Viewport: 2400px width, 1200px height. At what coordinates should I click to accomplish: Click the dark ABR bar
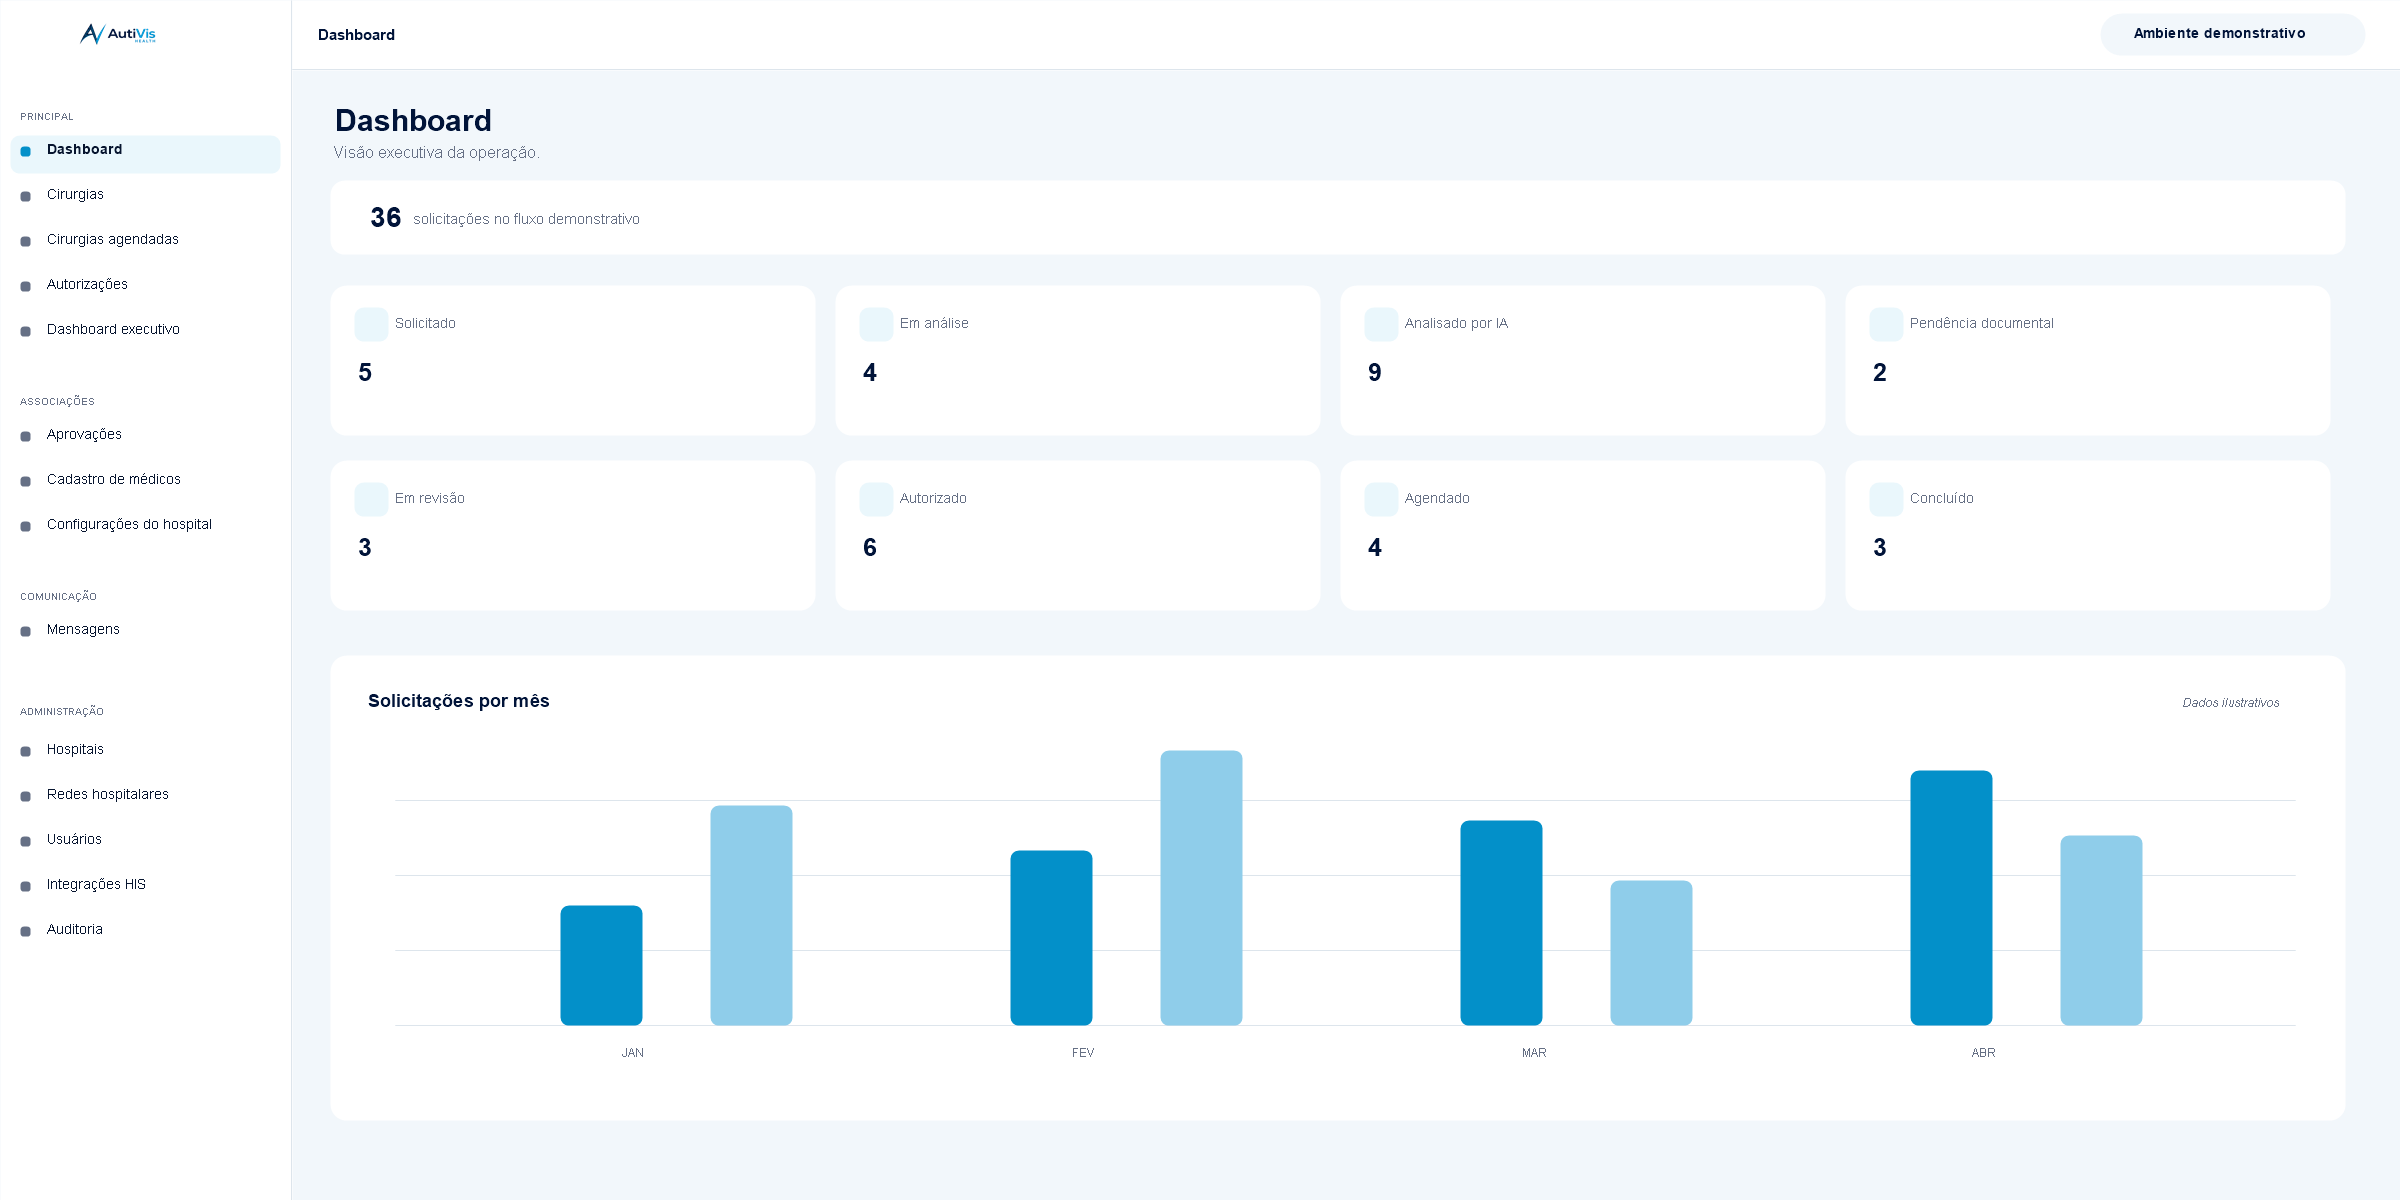click(x=1951, y=898)
